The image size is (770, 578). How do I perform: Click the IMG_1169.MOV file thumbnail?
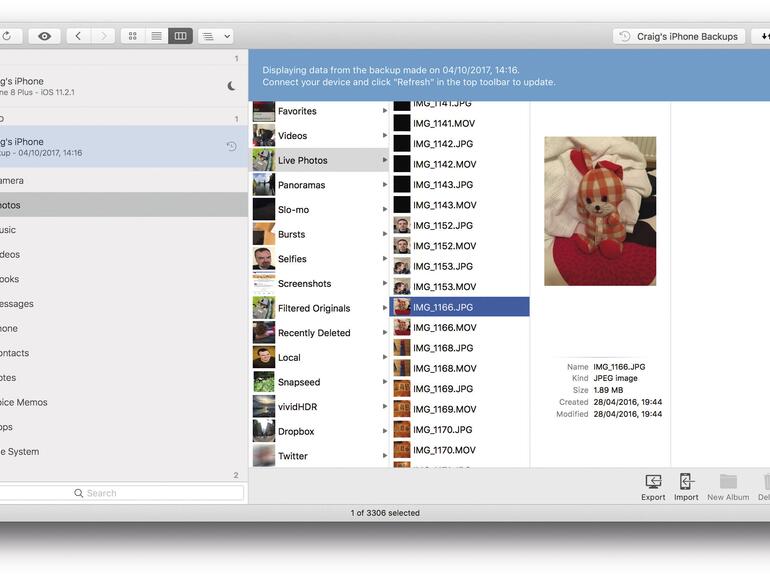pos(402,409)
